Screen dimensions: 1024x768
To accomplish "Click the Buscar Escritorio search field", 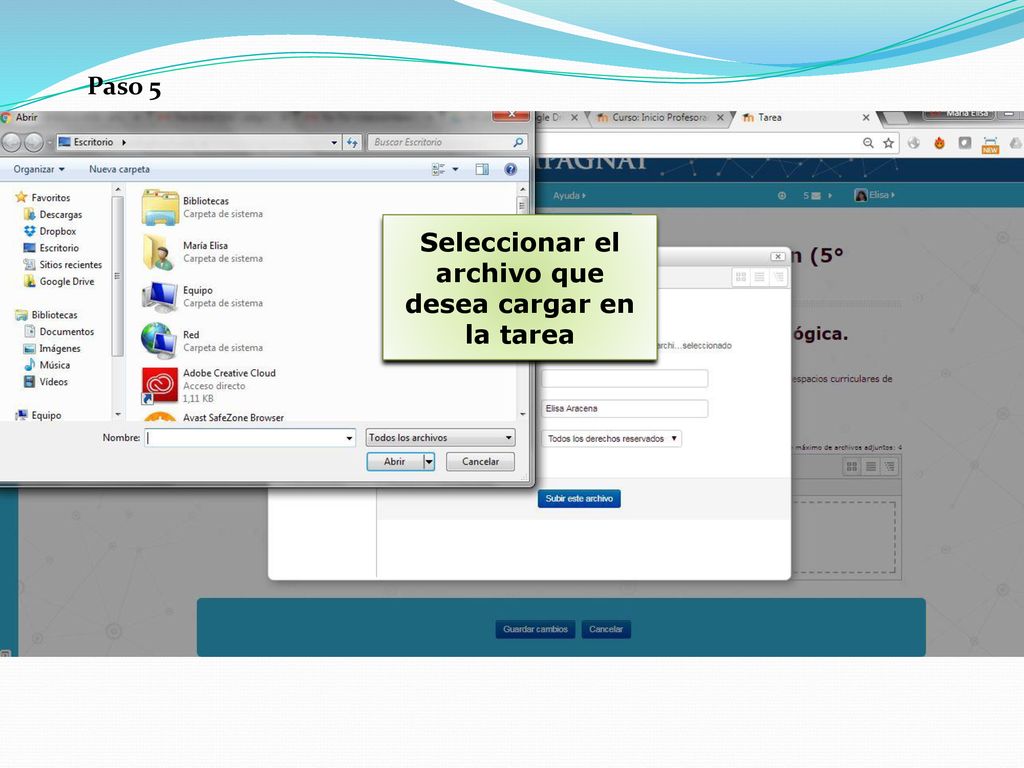I will 446,142.
